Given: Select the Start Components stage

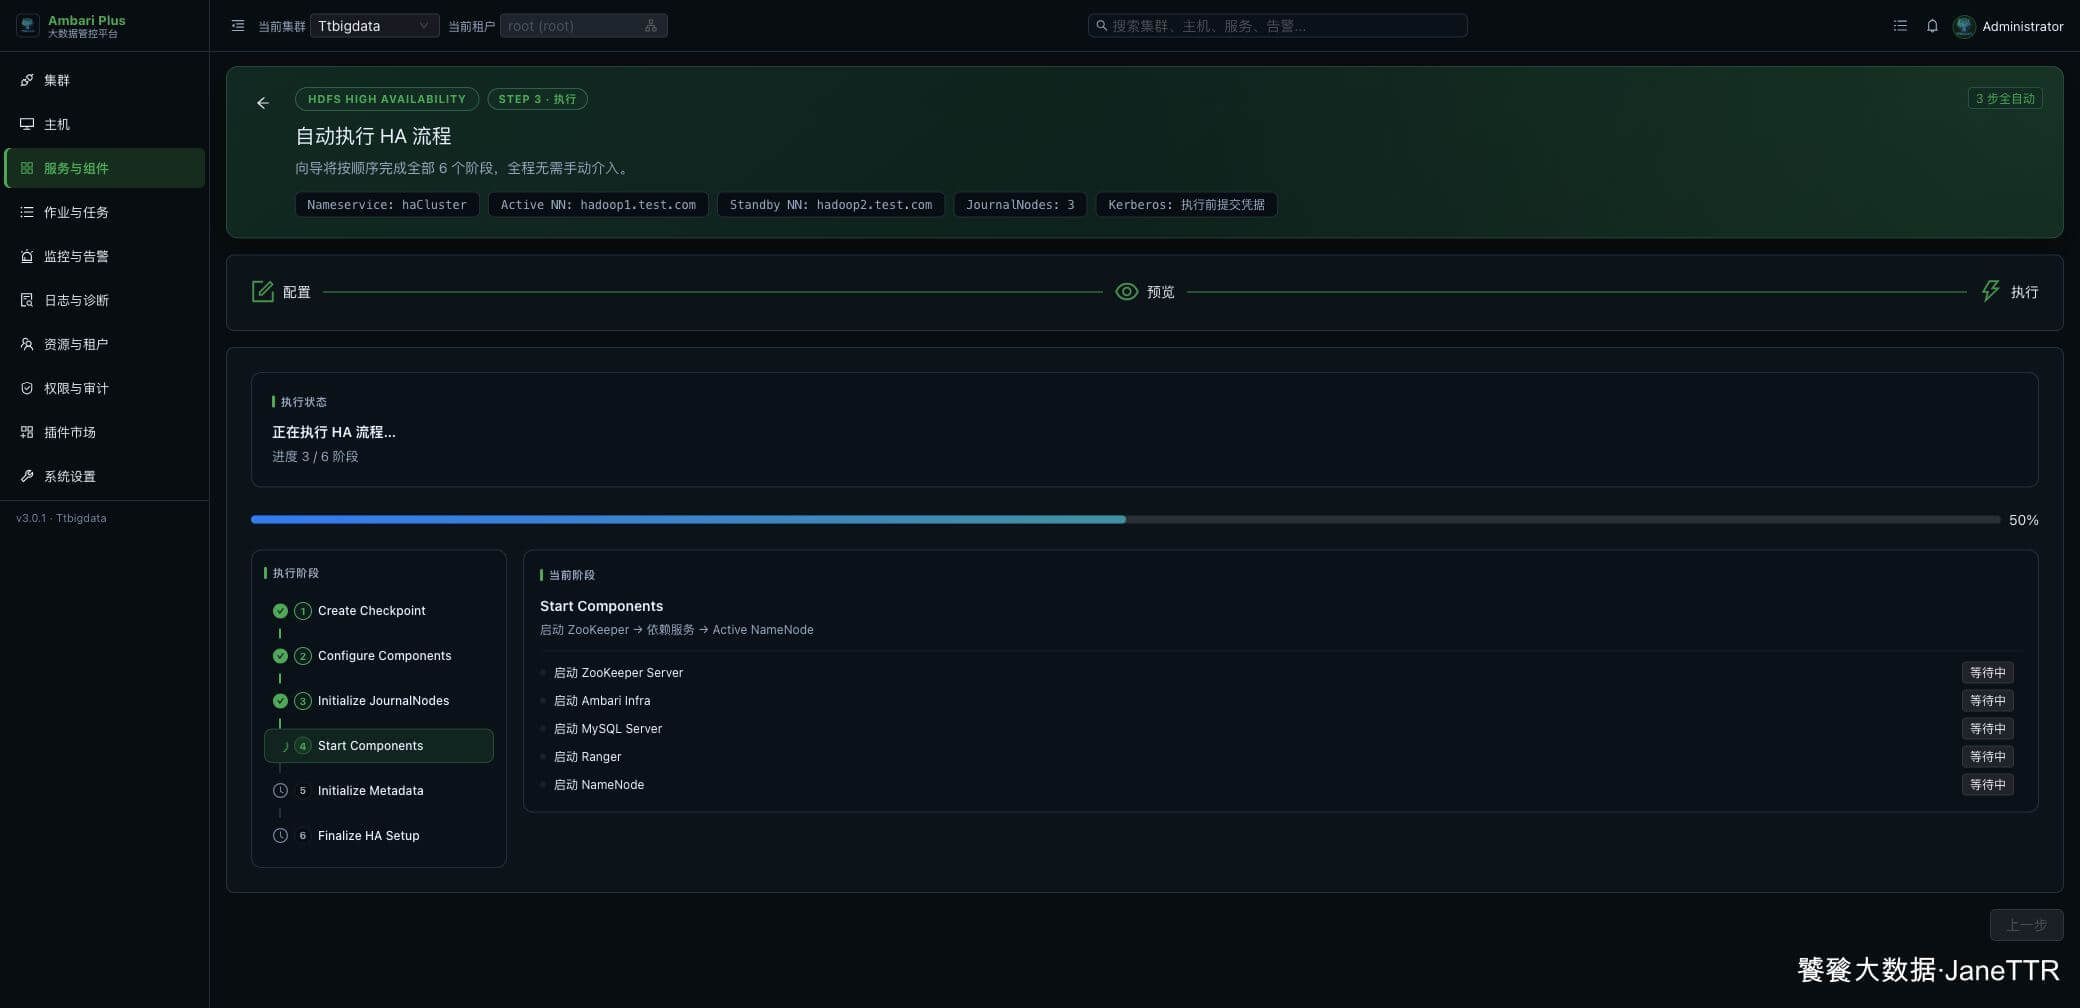Looking at the screenshot, I should point(378,746).
